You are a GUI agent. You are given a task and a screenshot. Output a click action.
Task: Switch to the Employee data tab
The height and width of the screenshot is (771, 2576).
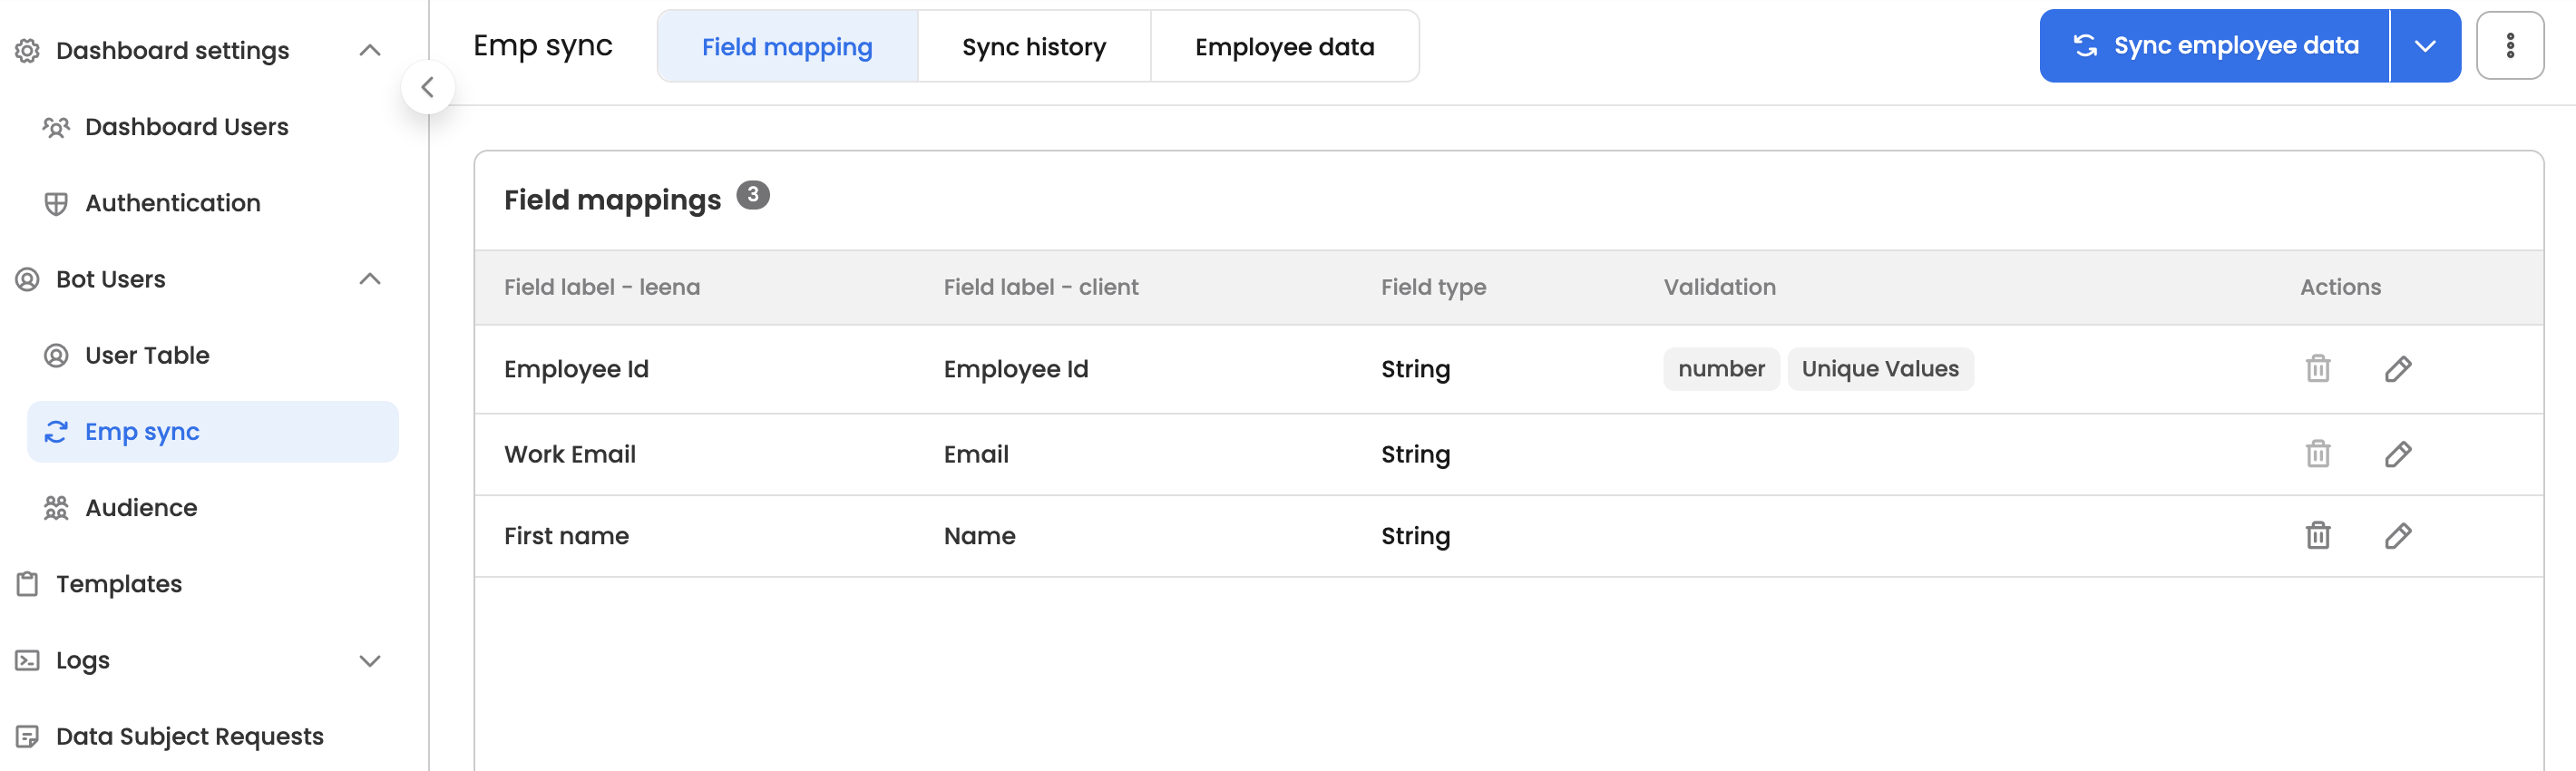1283,47
